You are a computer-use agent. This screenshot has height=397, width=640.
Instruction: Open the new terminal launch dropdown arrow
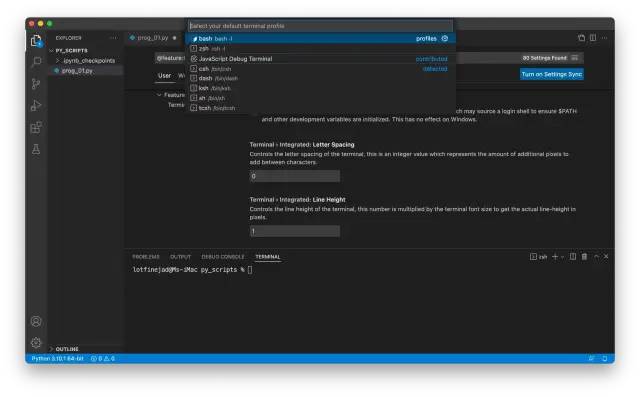[562, 257]
